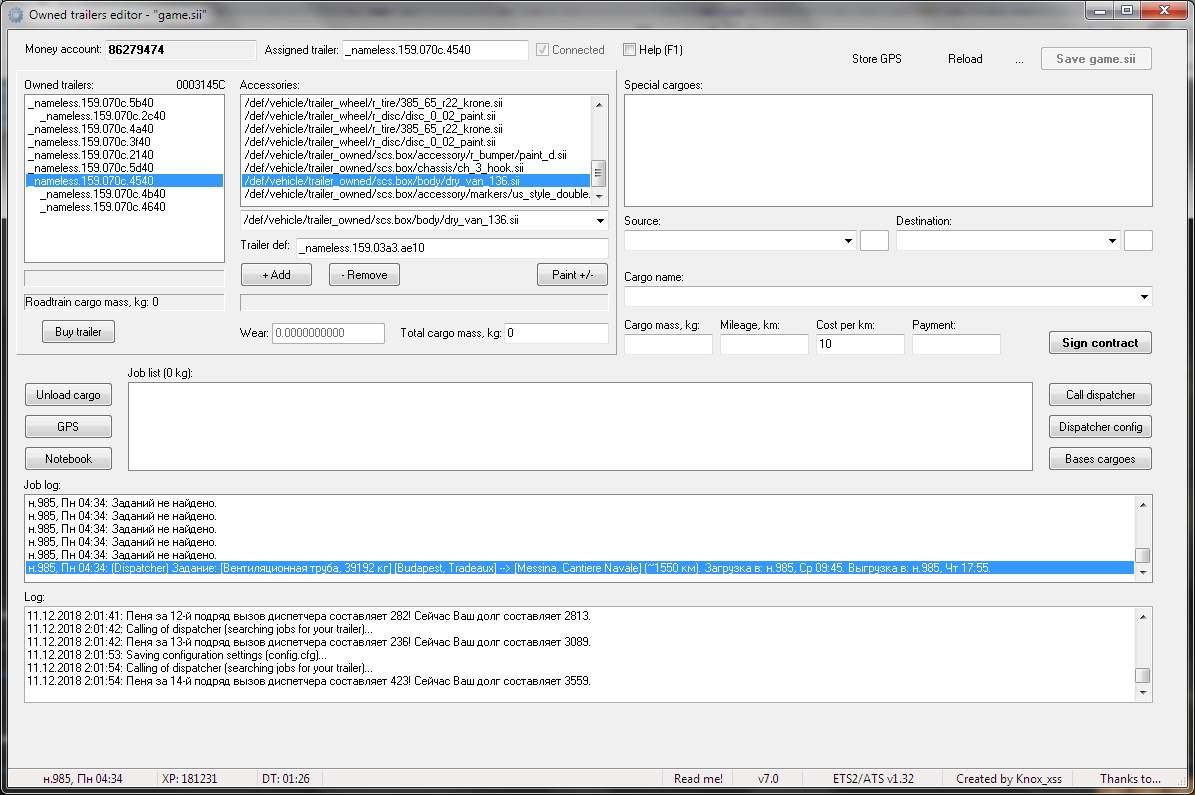Viewport: 1195px width, 795px height.
Task: Click the Accessories list scrollbar thumb
Action: [x=599, y=172]
